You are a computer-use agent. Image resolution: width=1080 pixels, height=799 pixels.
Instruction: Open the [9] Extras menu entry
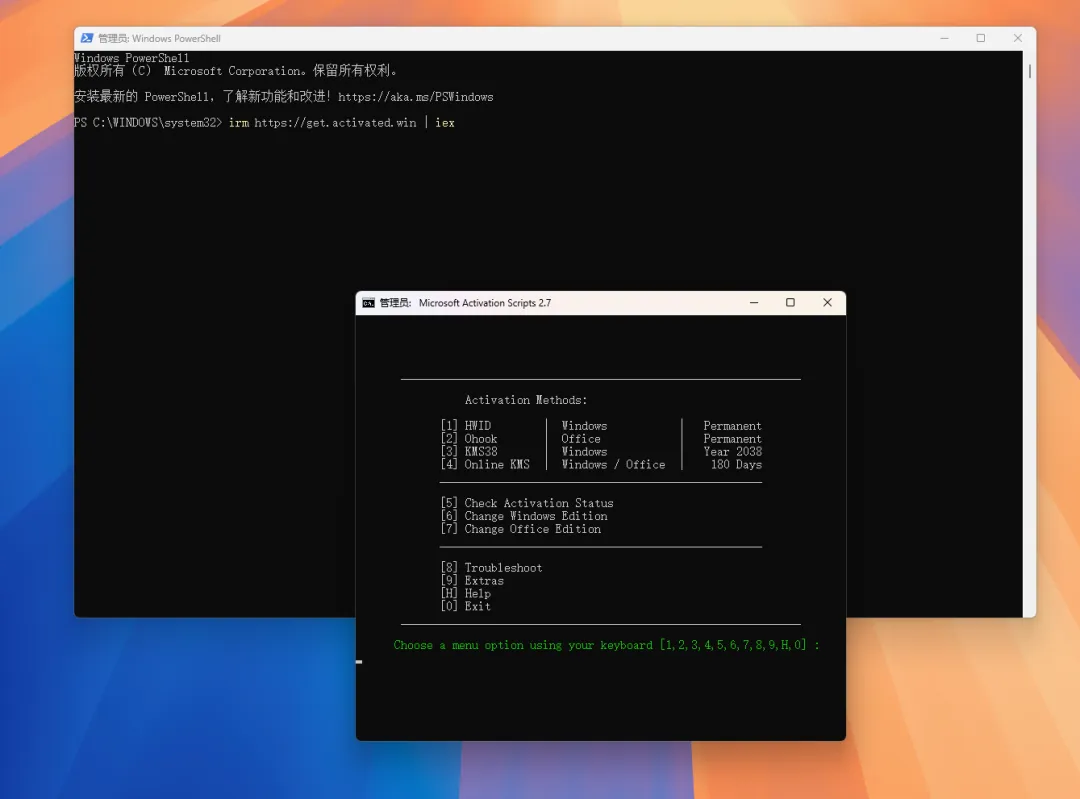[472, 581]
